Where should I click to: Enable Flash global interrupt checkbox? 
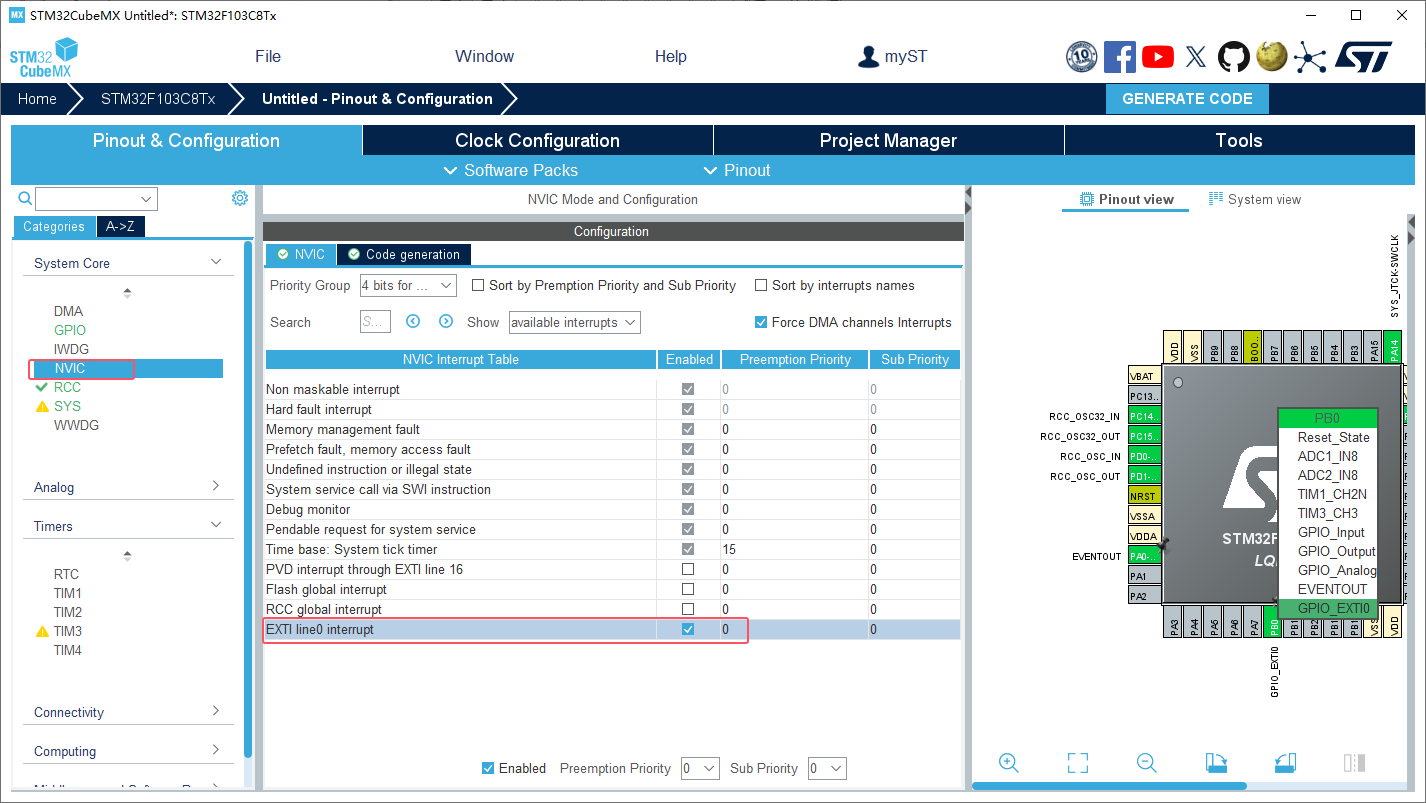point(687,589)
